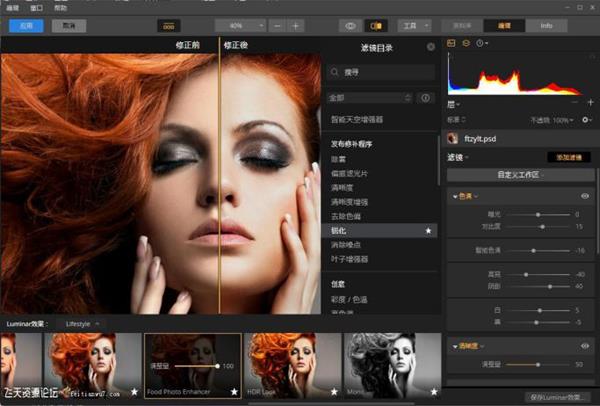Open the 帮助 help menu

pyautogui.click(x=62, y=6)
